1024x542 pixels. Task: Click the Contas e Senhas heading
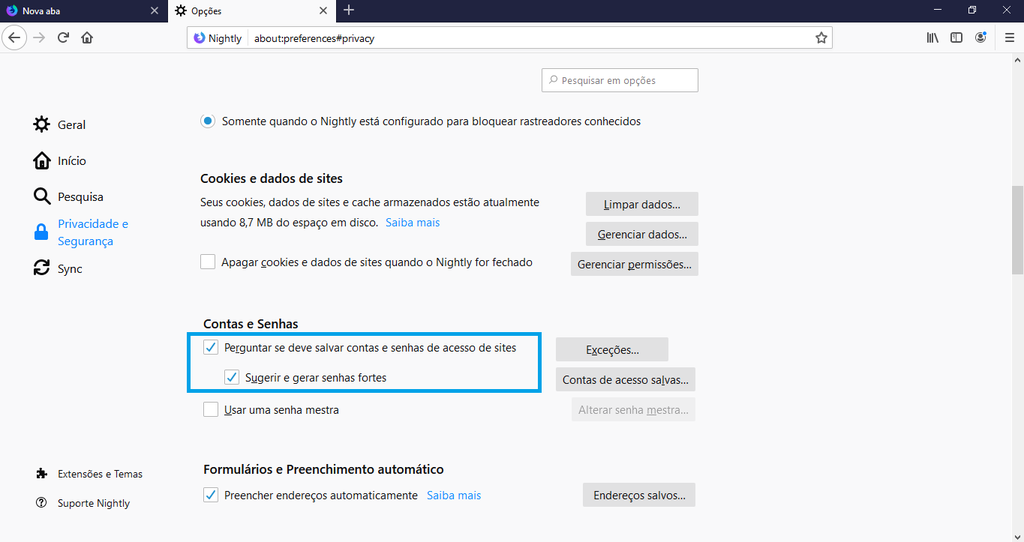tap(251, 324)
